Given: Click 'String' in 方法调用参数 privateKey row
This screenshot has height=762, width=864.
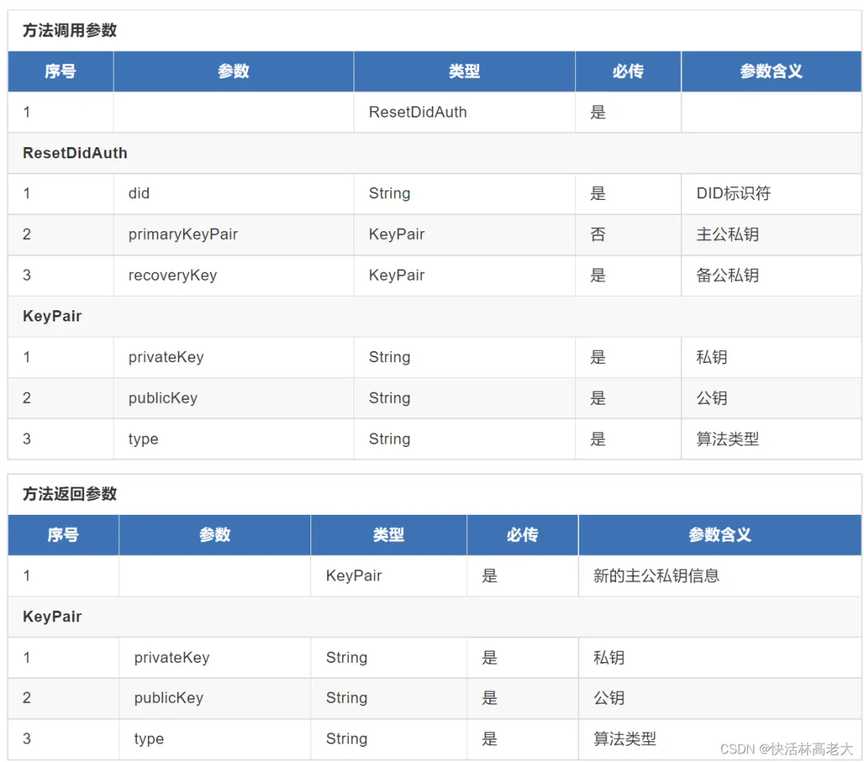Looking at the screenshot, I should coord(390,357).
